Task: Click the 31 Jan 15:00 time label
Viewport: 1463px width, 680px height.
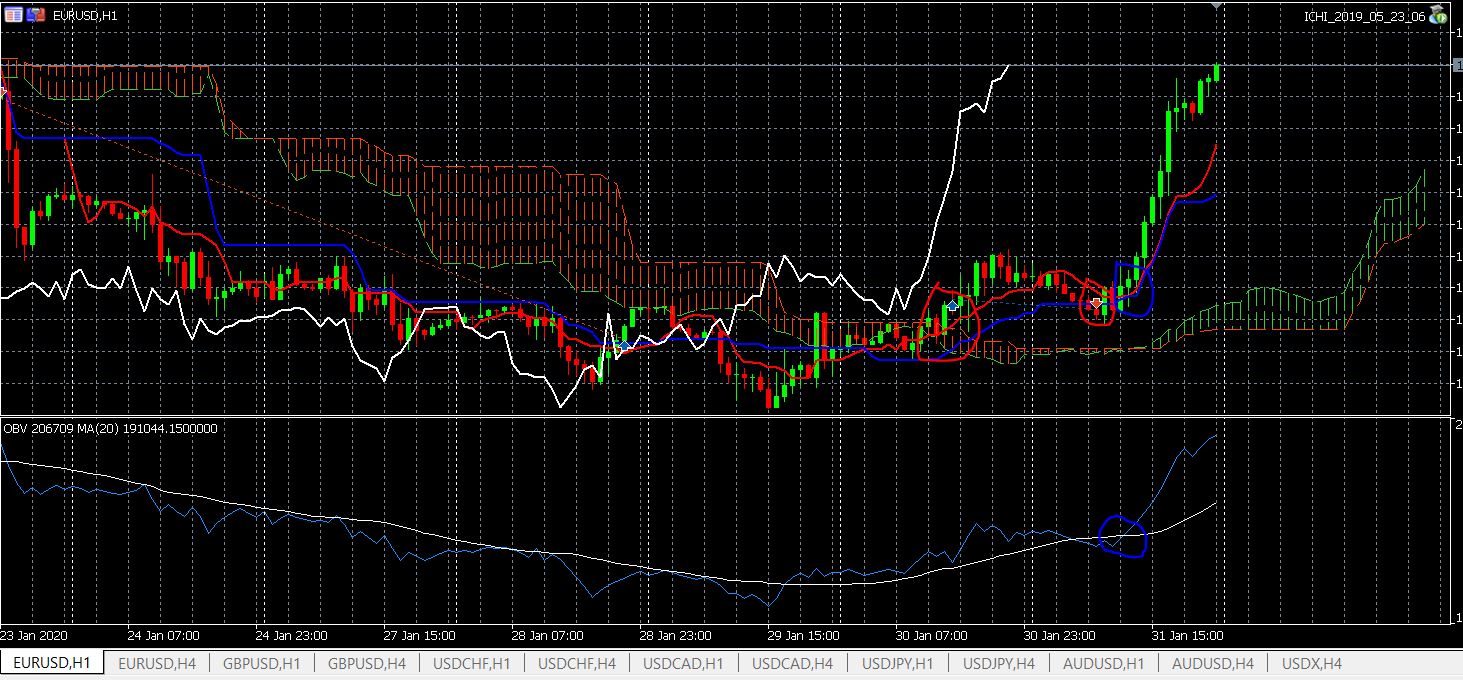Action: coord(1188,635)
